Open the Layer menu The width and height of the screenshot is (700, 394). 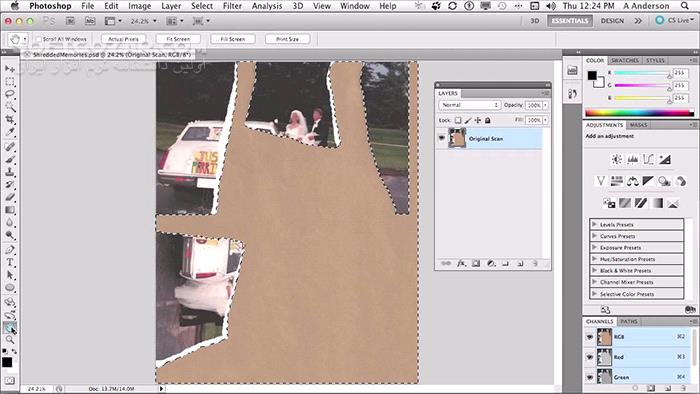click(x=171, y=6)
